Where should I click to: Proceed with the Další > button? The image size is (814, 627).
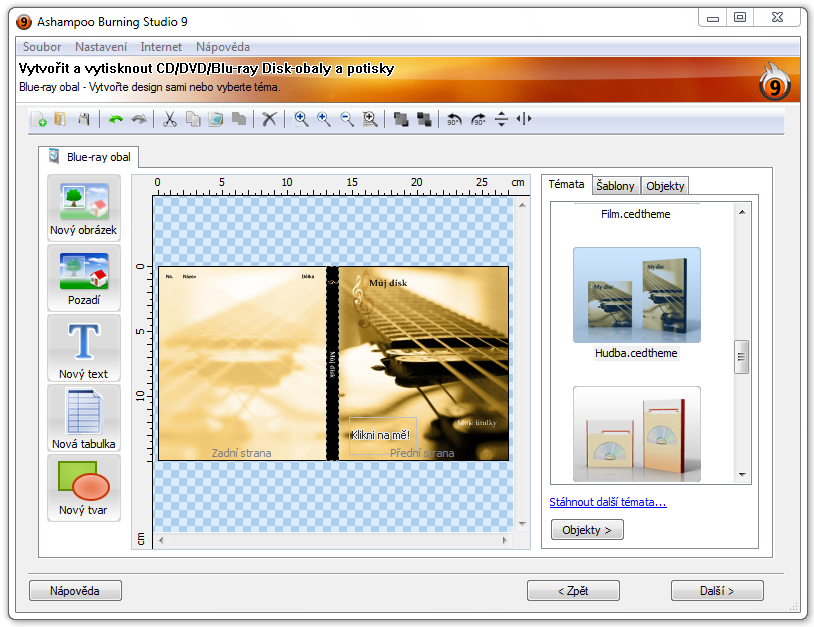tap(717, 591)
